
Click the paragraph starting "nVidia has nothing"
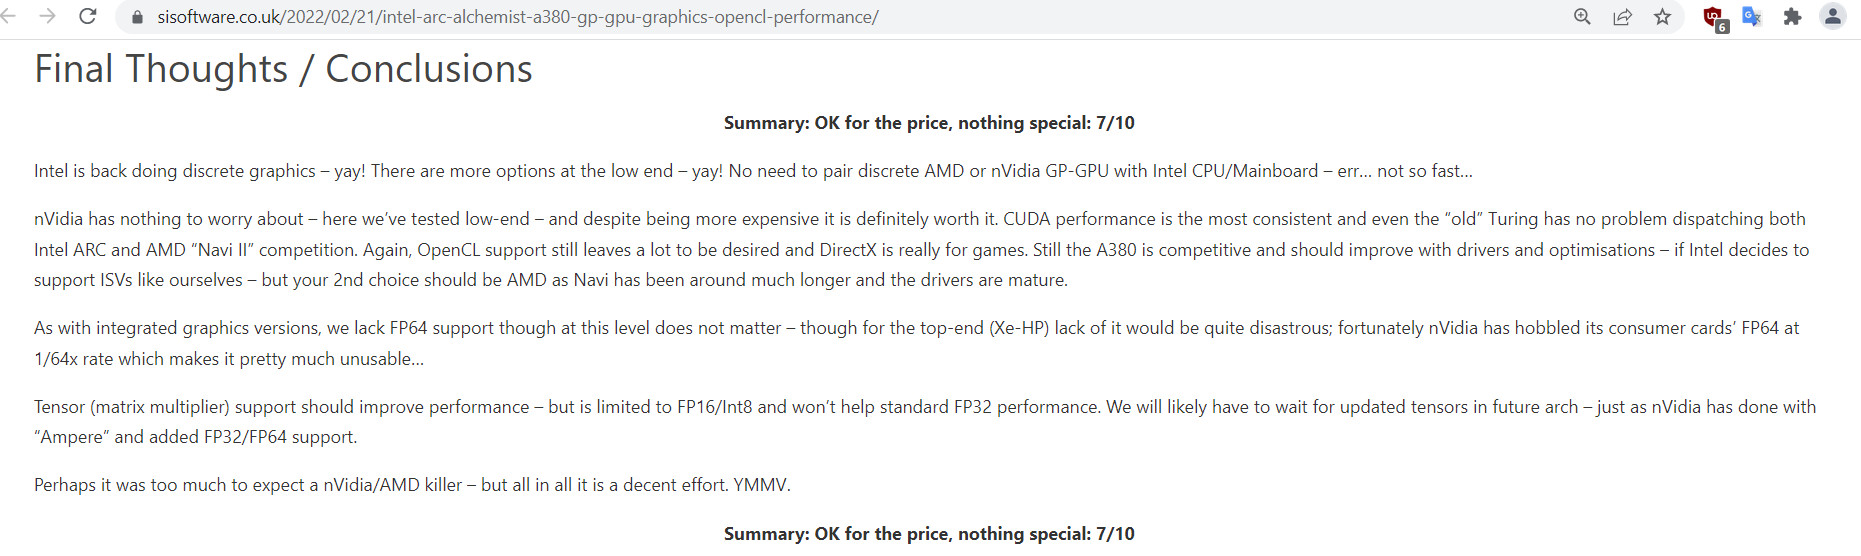920,249
